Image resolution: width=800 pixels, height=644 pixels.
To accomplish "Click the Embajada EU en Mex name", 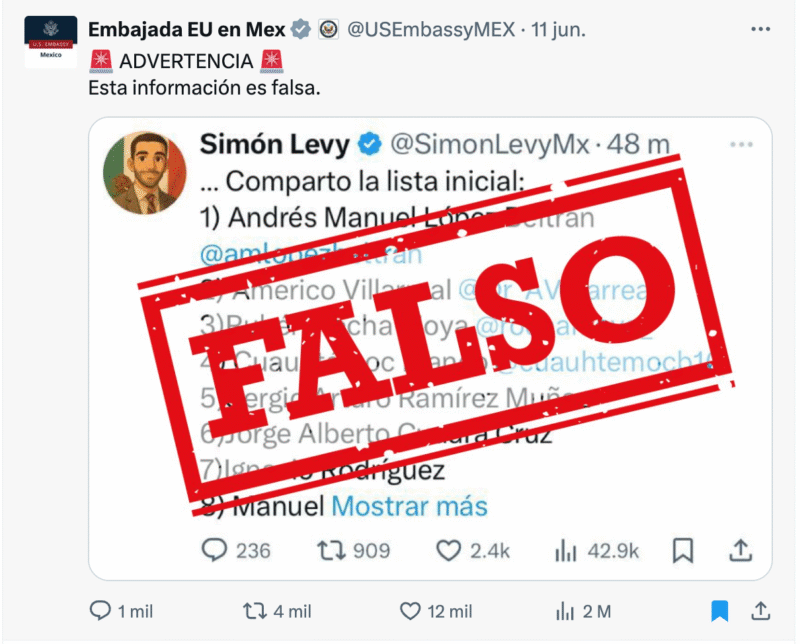I will click(186, 30).
